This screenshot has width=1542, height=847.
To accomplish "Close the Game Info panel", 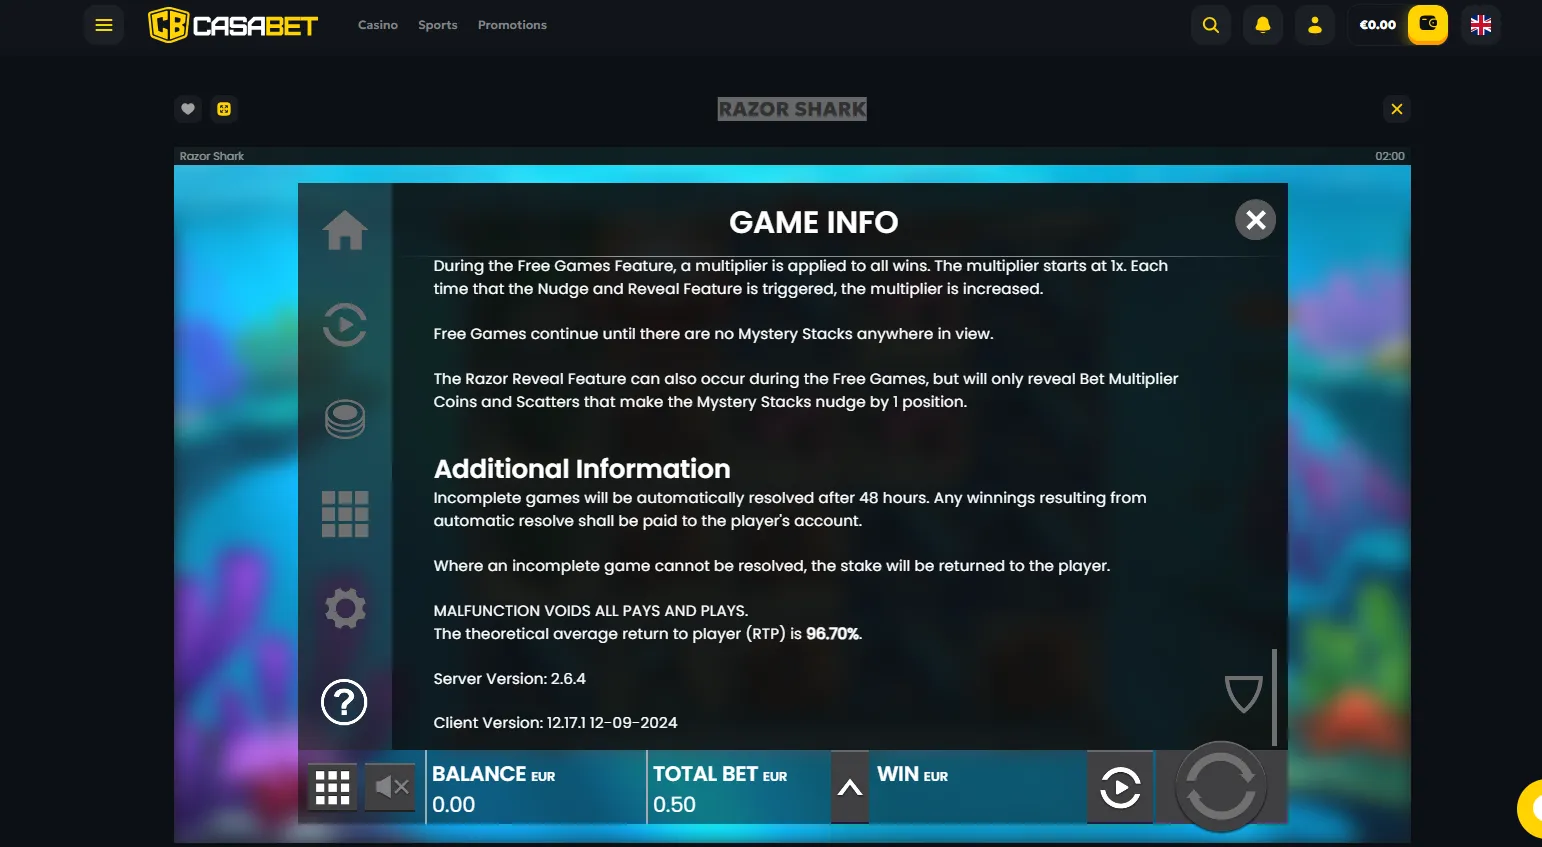I will pyautogui.click(x=1256, y=220).
